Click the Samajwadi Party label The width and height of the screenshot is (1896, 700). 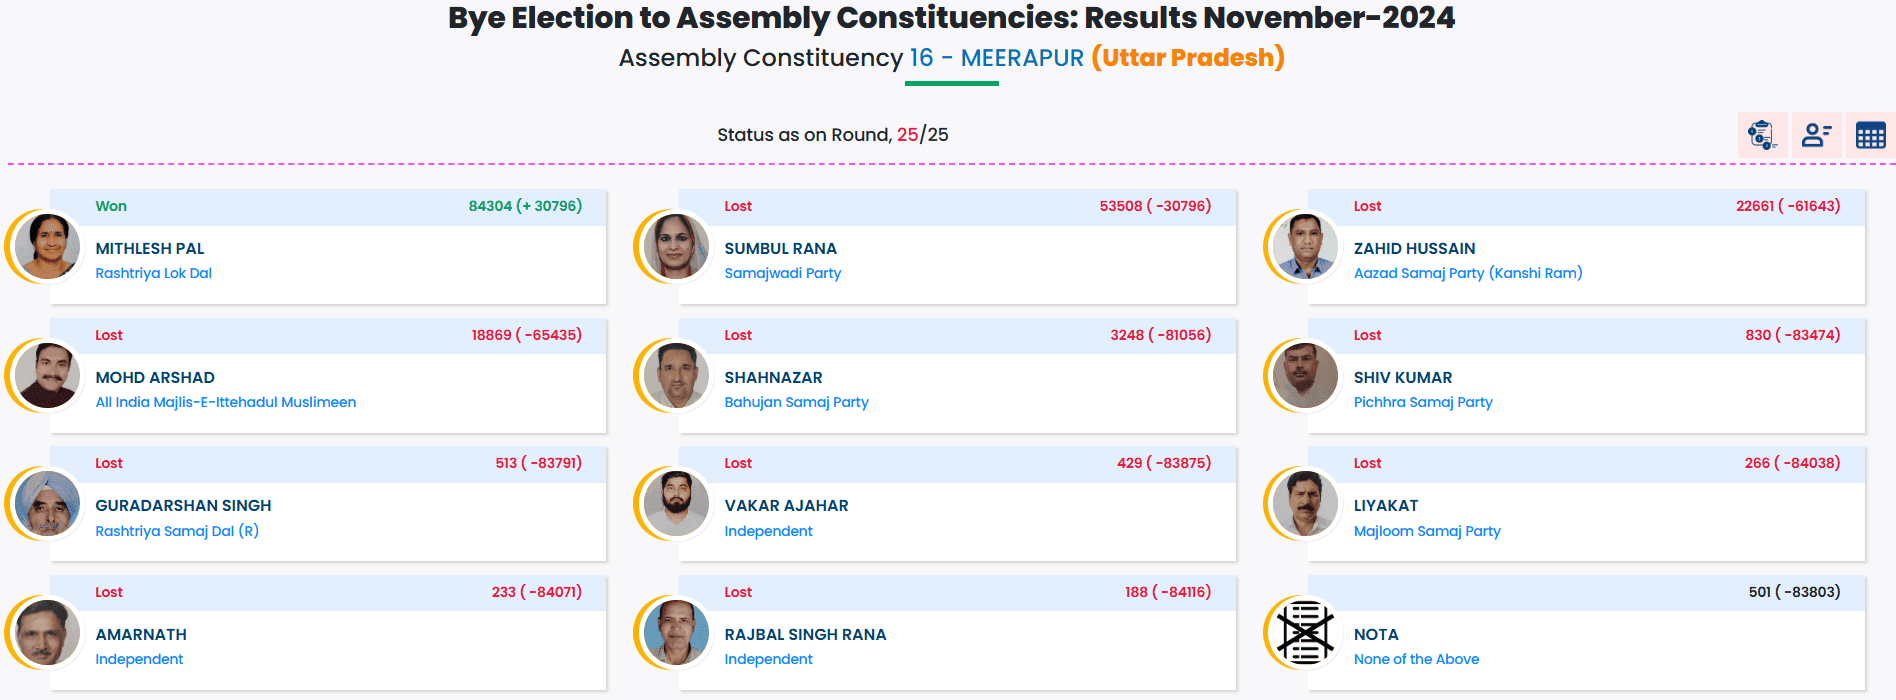[782, 273]
